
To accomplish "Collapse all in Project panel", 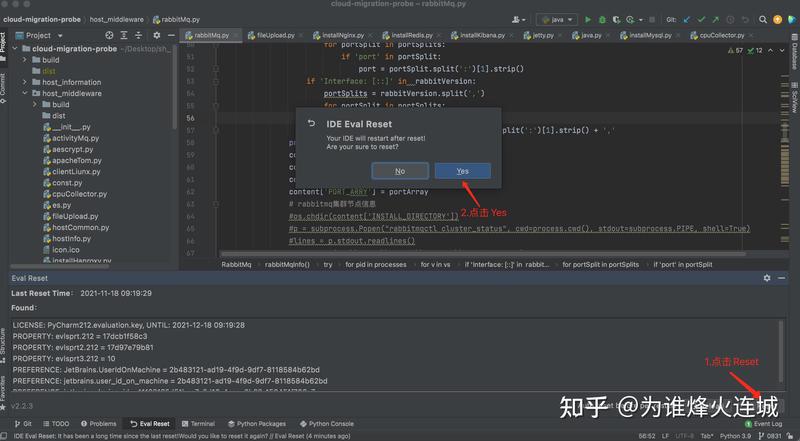I will click(x=138, y=35).
